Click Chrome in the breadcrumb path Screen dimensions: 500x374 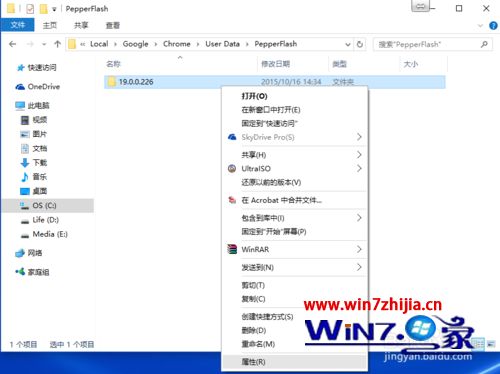click(x=177, y=44)
